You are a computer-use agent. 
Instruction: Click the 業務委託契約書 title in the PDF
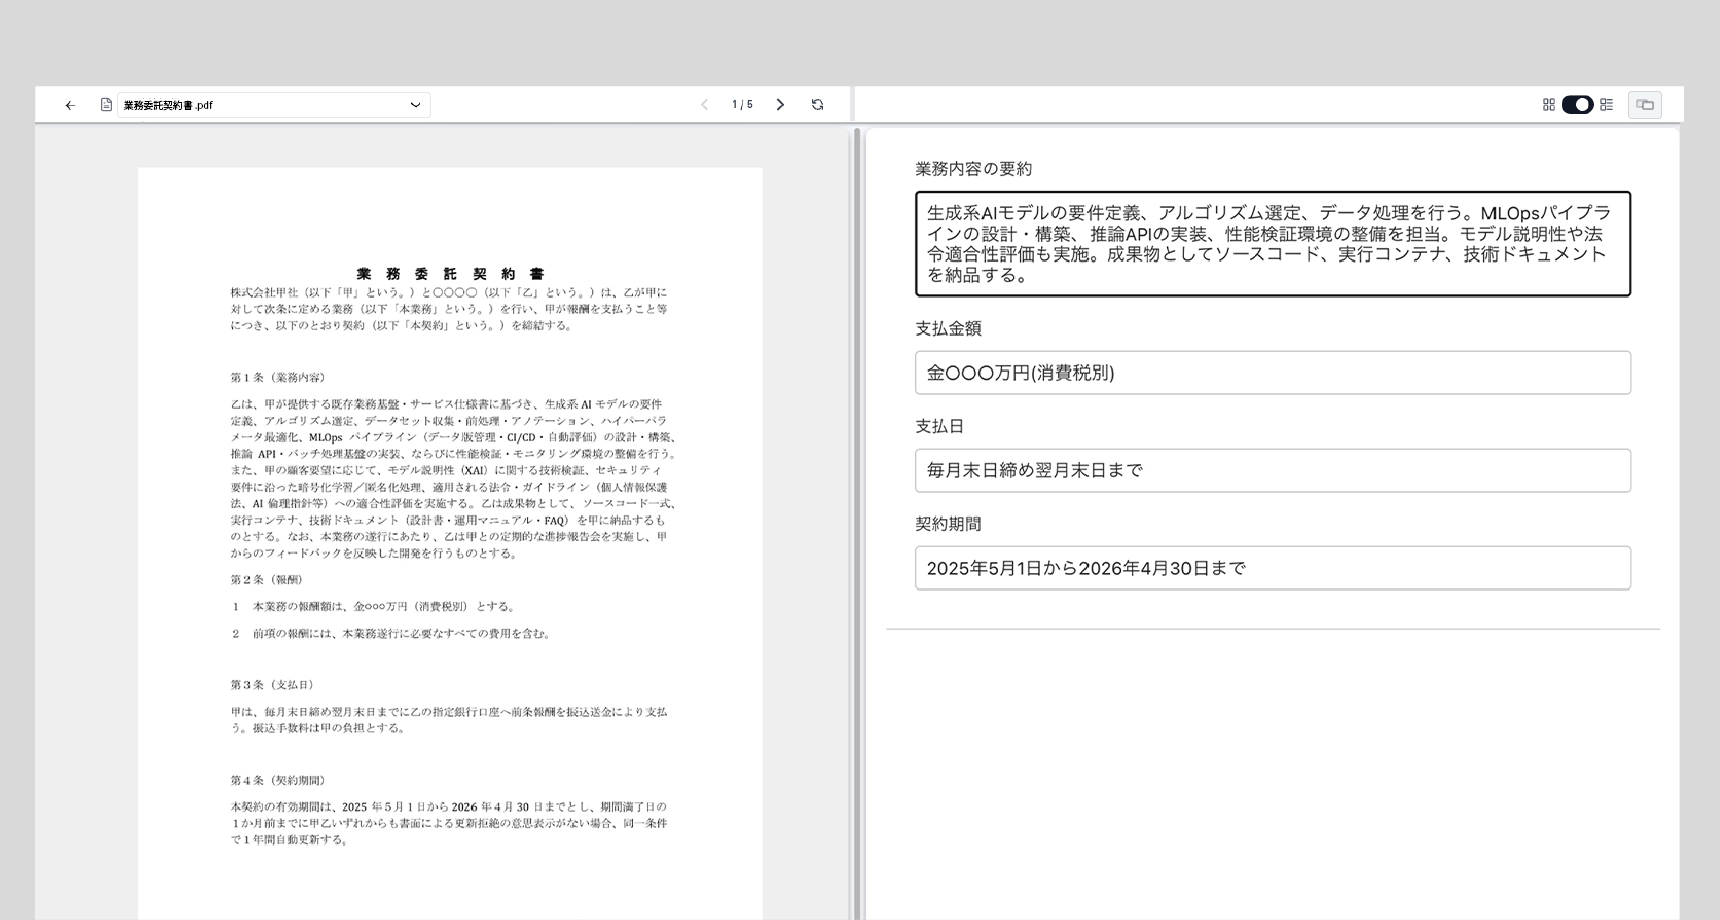pyautogui.click(x=450, y=274)
